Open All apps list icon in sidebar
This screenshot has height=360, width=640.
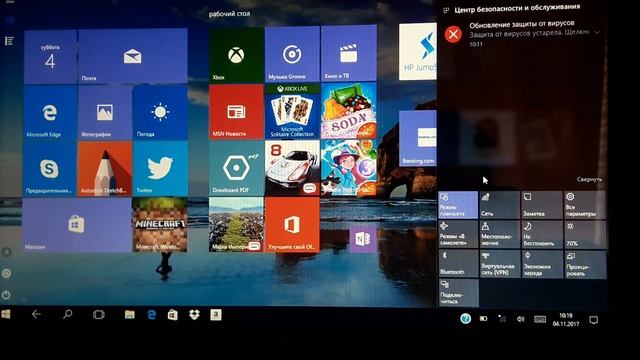tap(9, 41)
